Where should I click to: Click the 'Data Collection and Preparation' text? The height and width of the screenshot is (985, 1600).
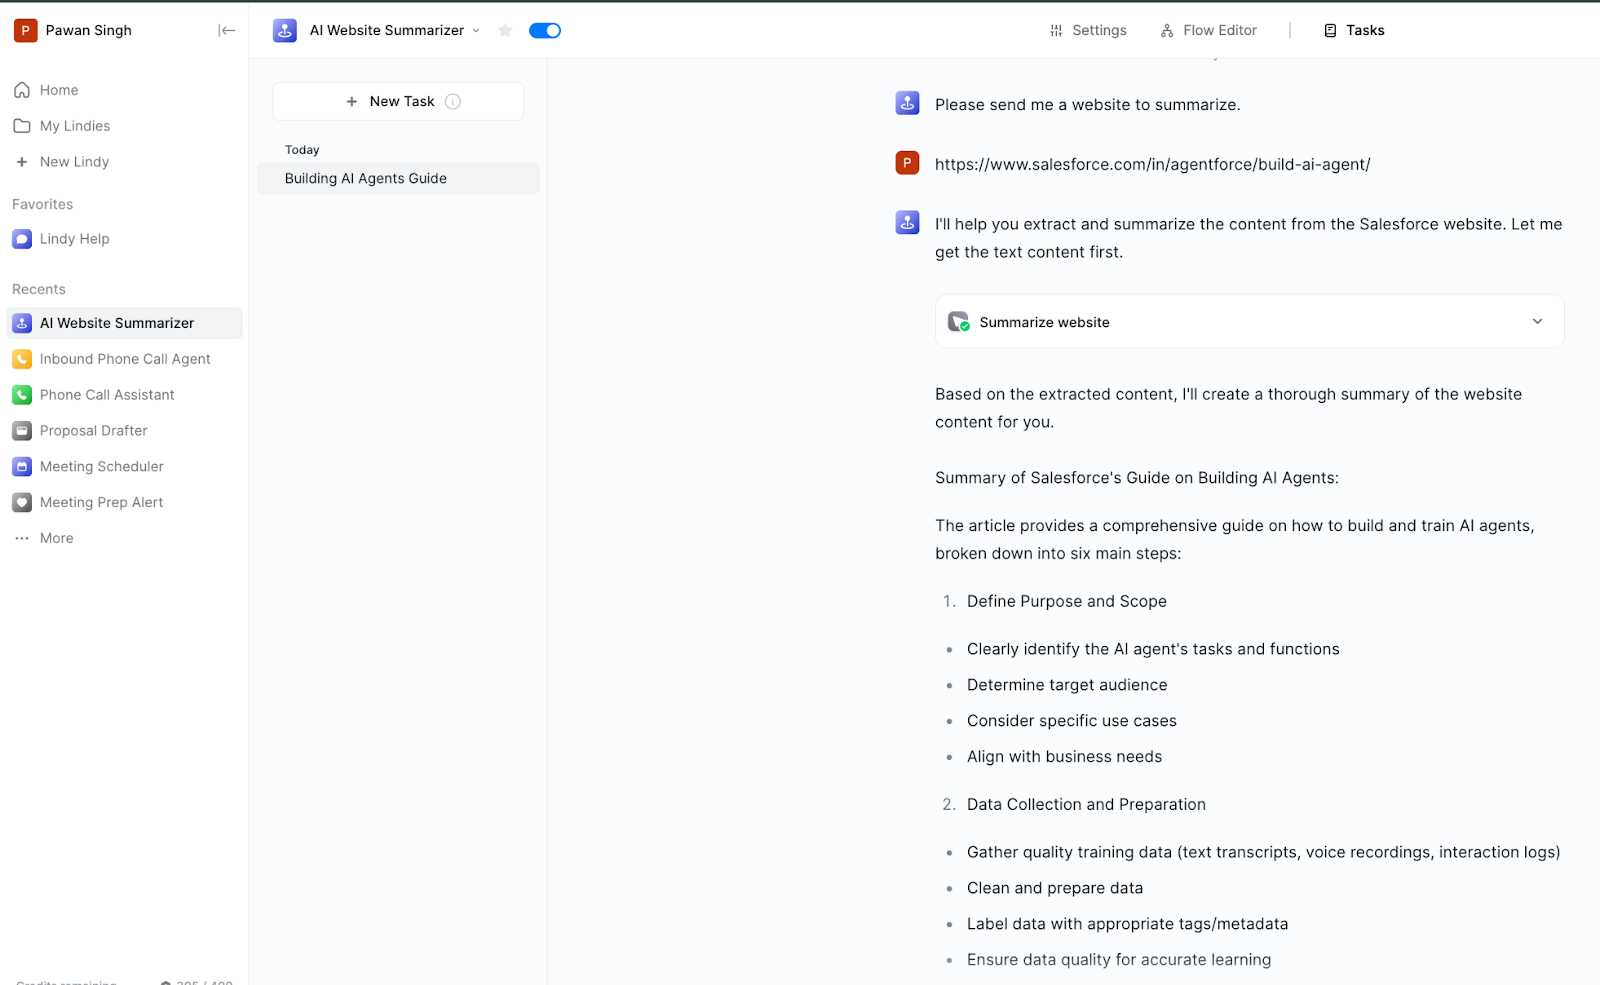1086,805
